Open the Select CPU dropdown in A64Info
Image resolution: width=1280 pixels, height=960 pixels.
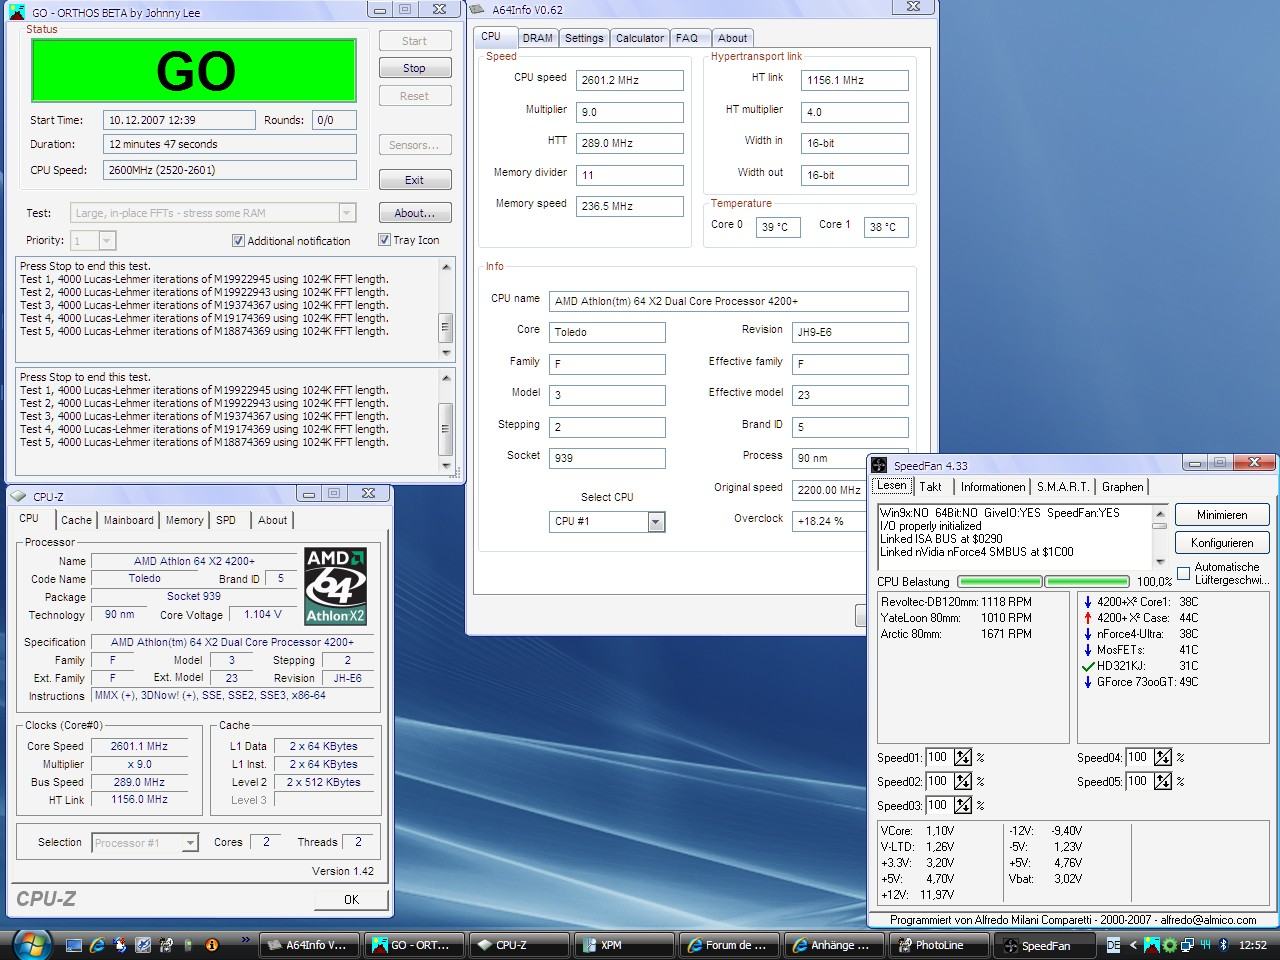[x=656, y=522]
